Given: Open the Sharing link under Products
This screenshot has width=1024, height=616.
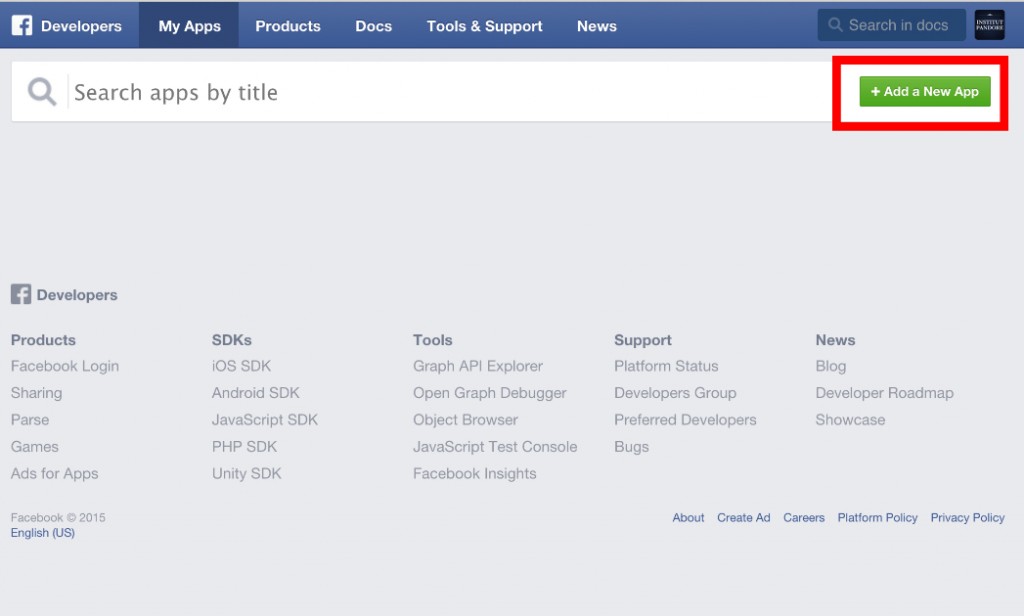Looking at the screenshot, I should pos(37,393).
